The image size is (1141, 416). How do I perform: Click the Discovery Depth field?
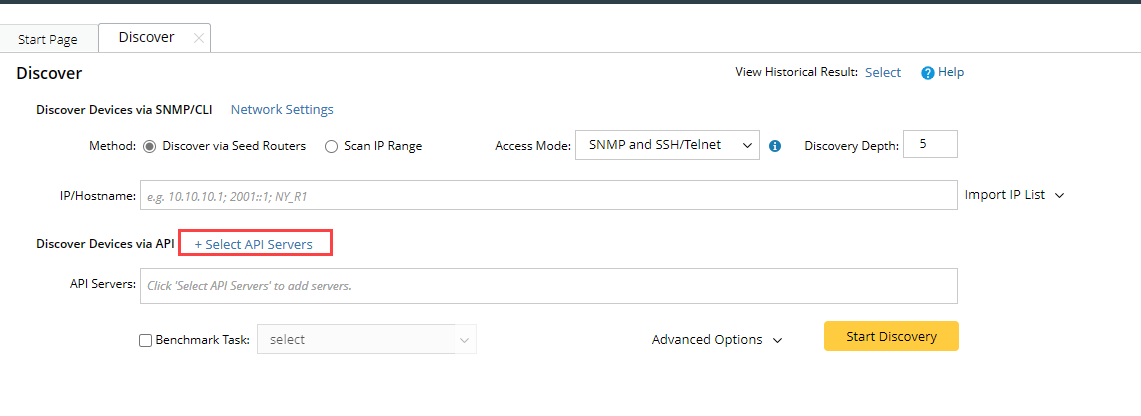930,144
